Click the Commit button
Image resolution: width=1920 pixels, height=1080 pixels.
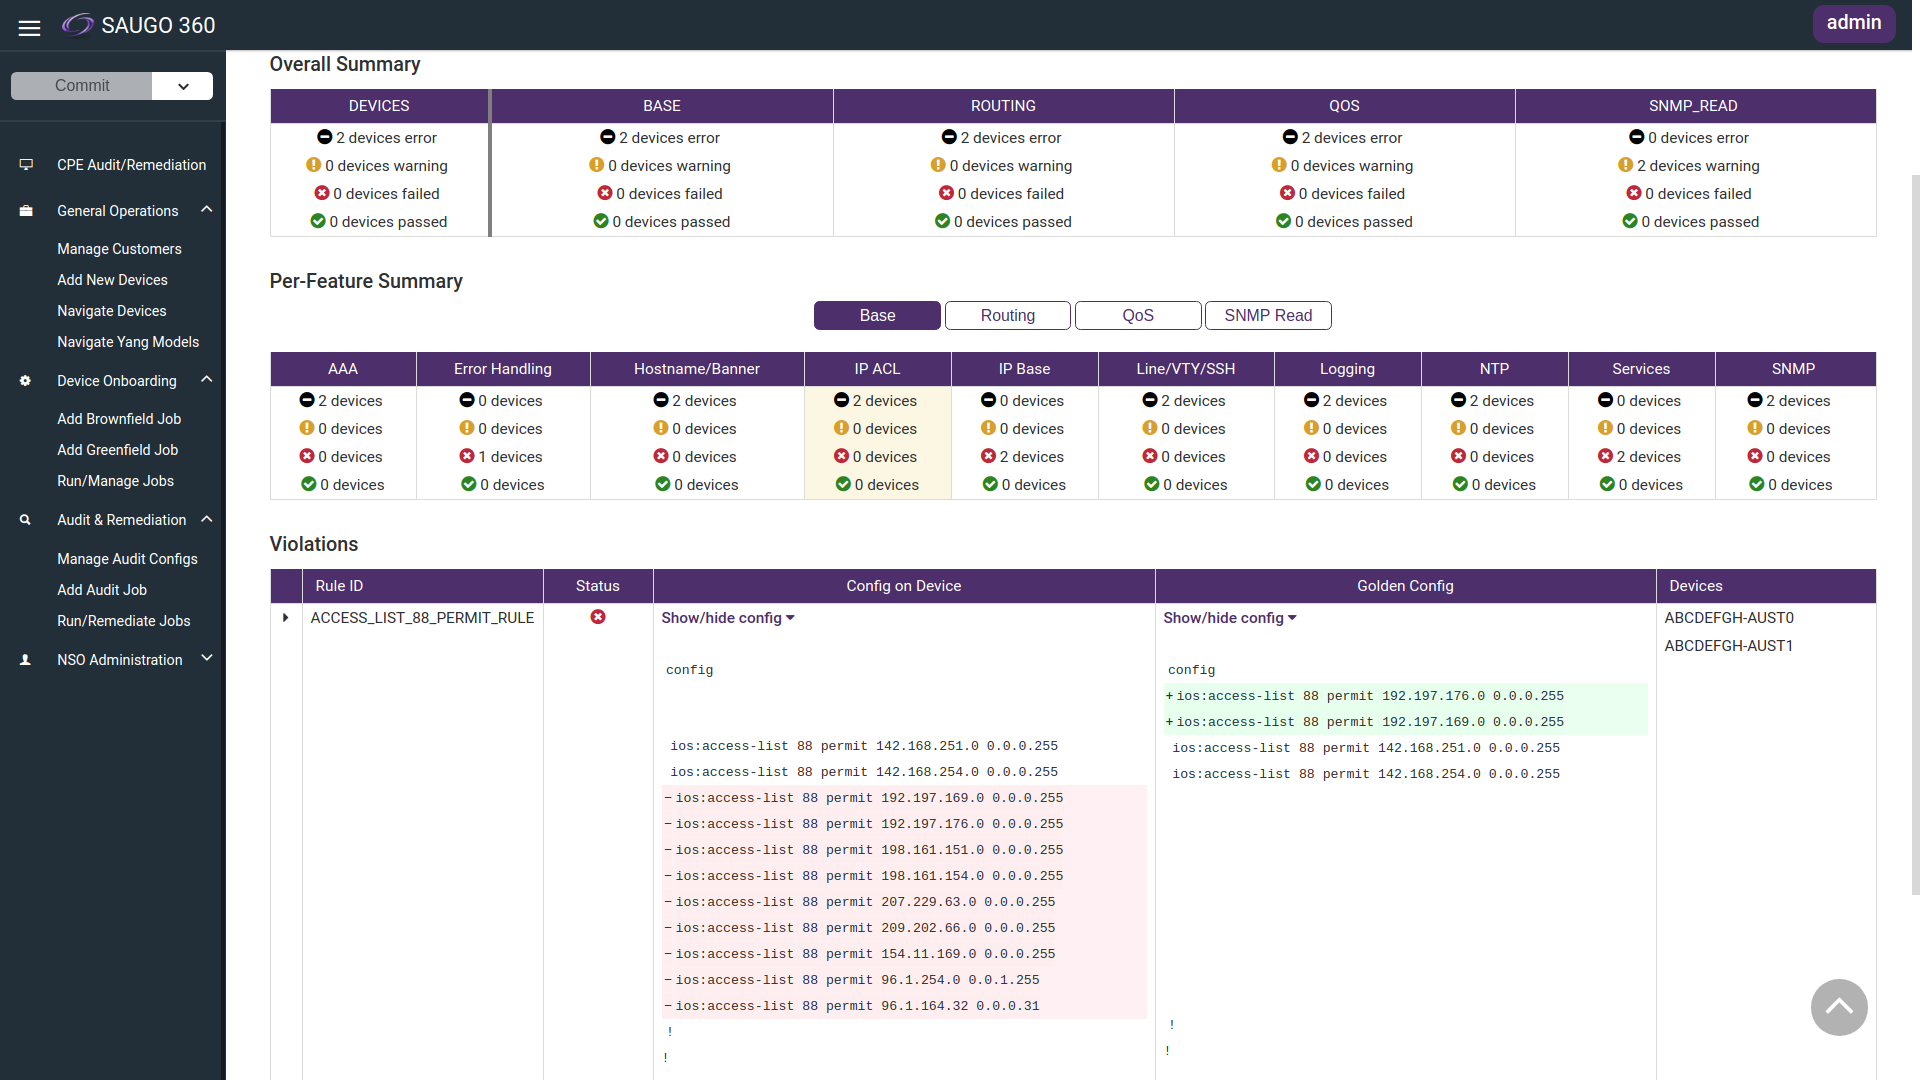tap(82, 86)
